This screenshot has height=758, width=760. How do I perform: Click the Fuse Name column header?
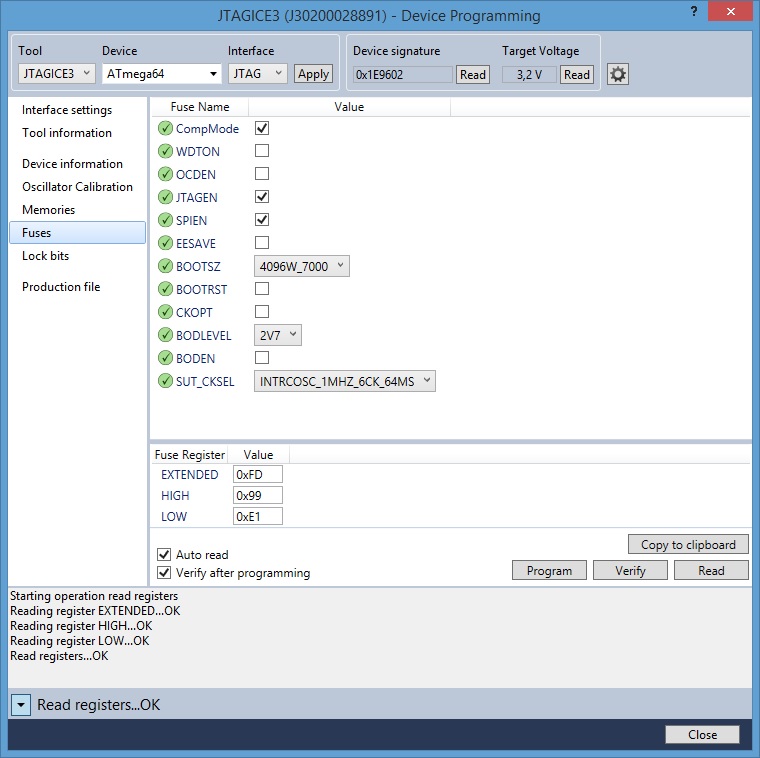(x=200, y=107)
